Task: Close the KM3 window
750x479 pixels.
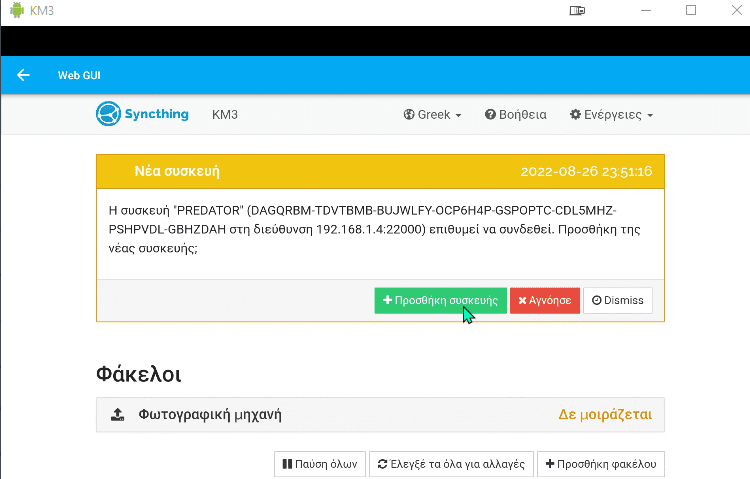Action: tap(737, 10)
